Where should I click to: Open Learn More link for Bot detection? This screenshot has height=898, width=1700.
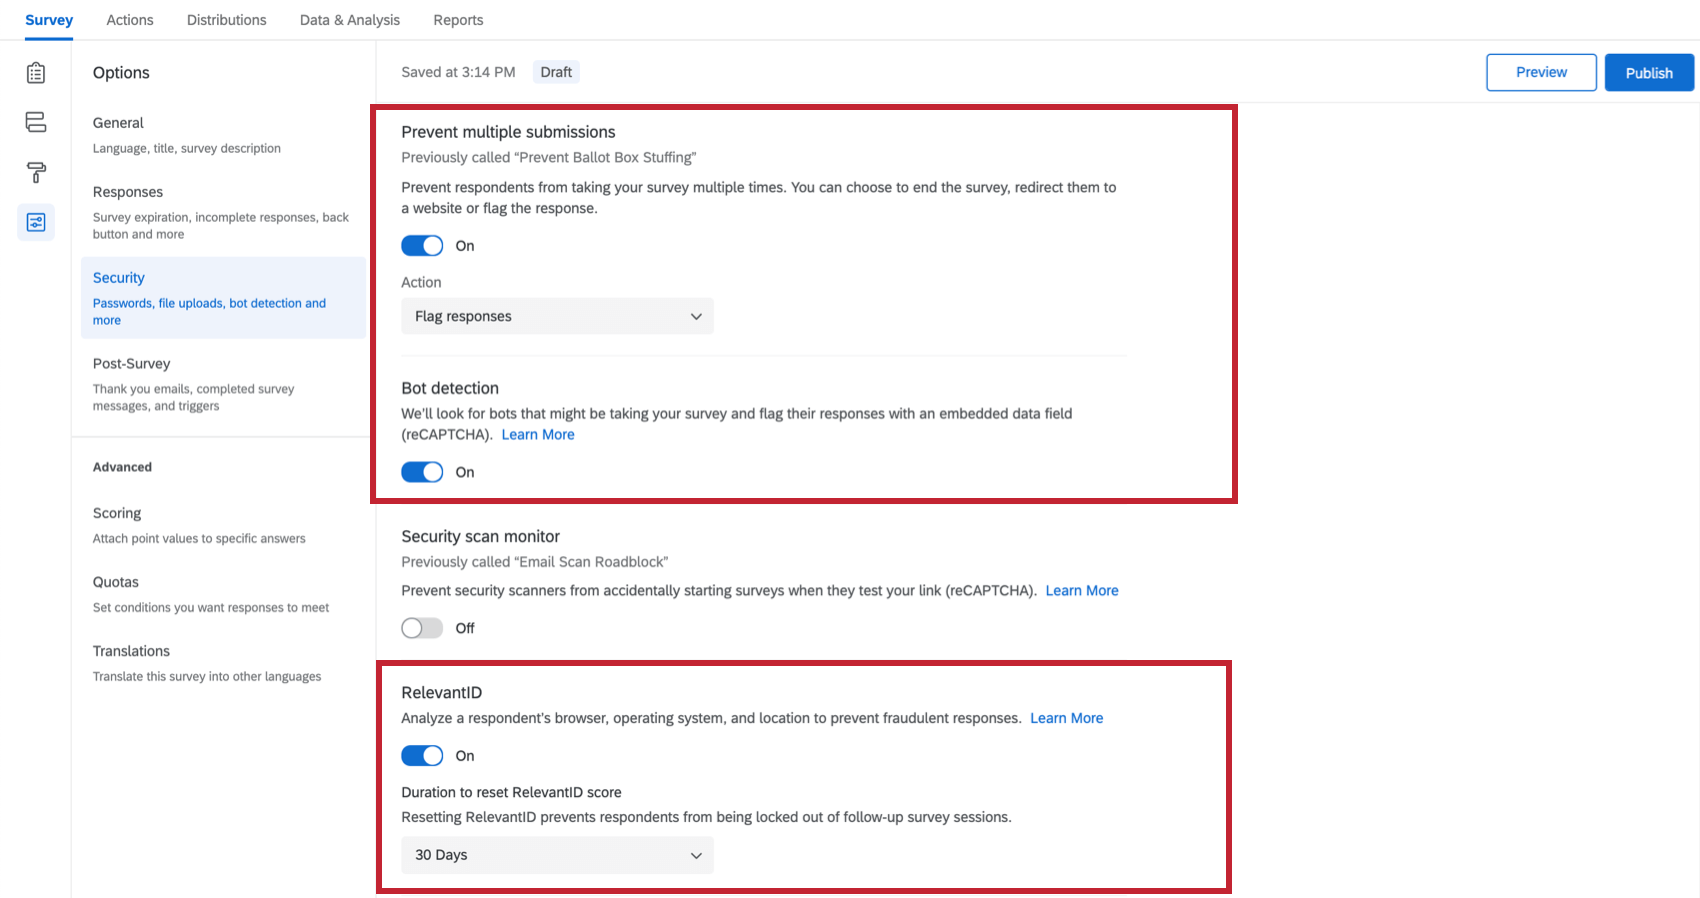click(x=538, y=435)
